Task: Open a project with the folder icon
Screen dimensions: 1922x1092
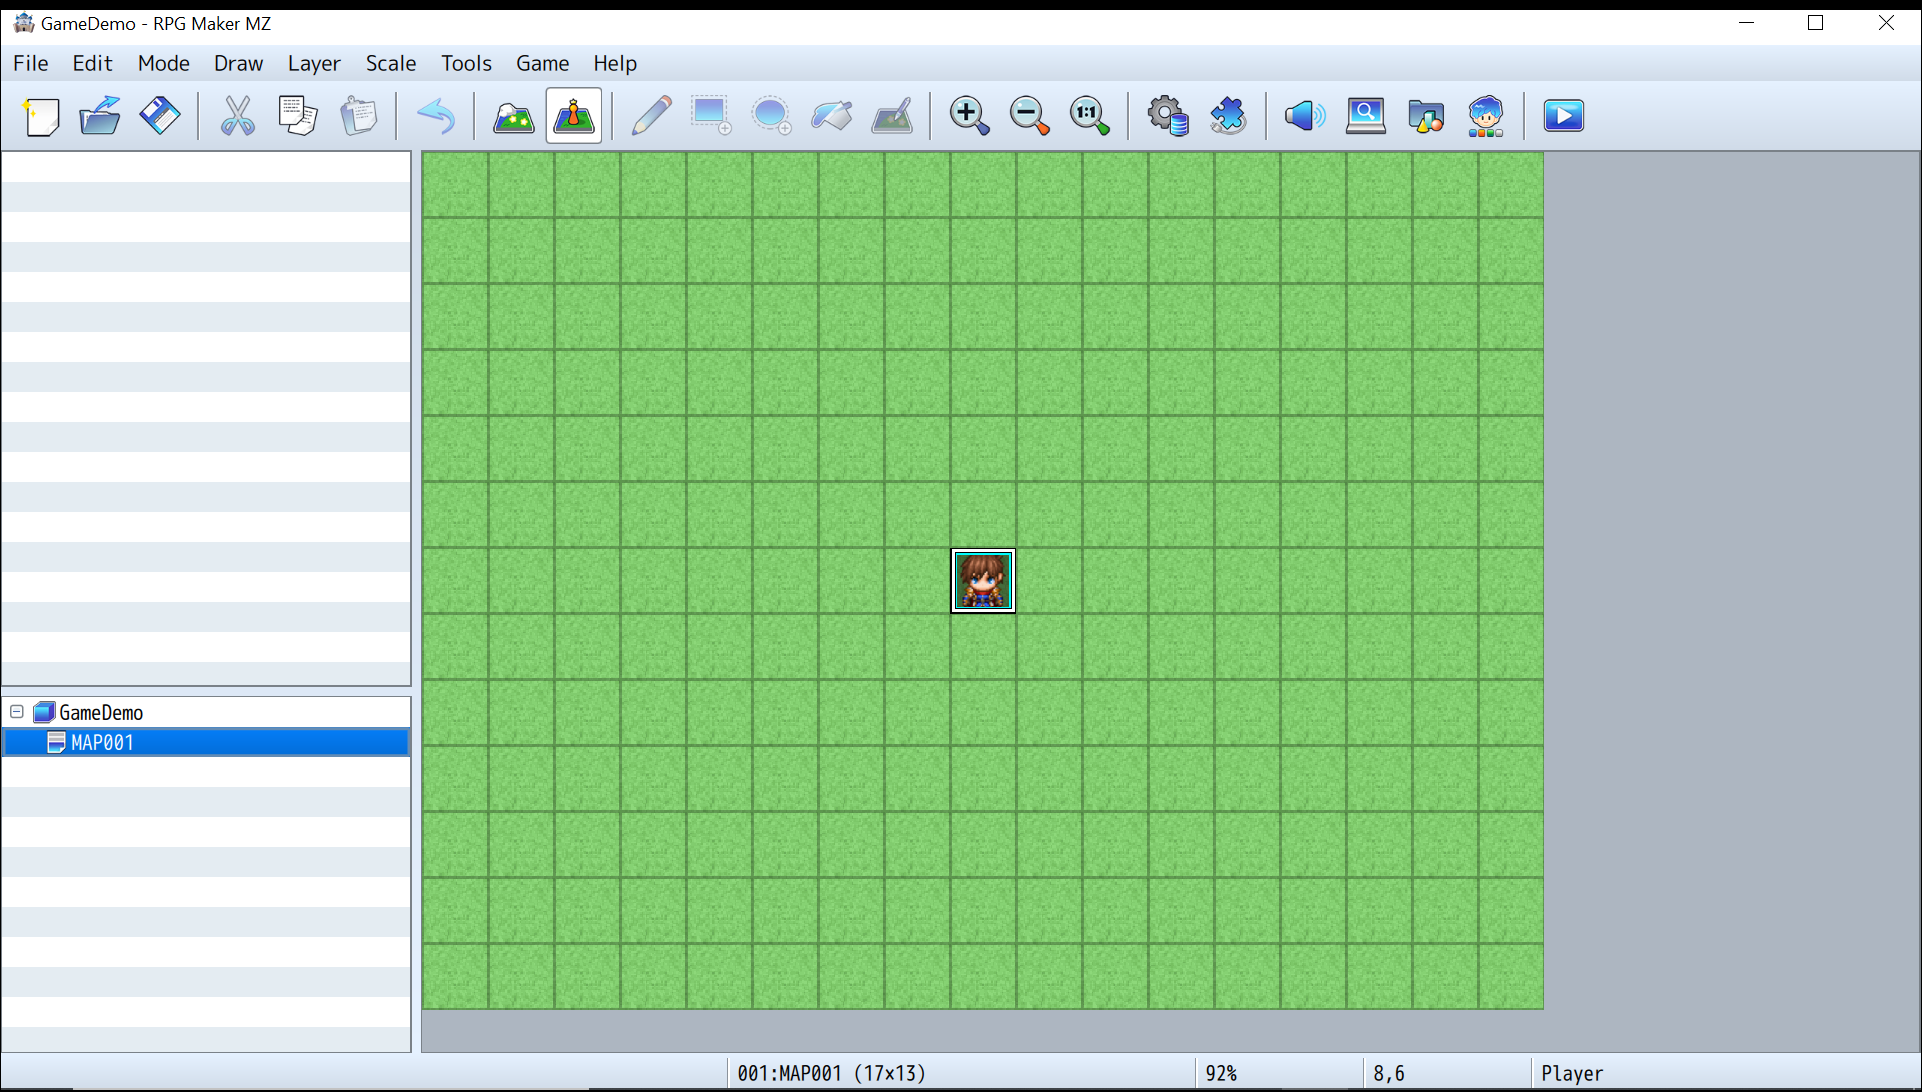Action: (100, 116)
